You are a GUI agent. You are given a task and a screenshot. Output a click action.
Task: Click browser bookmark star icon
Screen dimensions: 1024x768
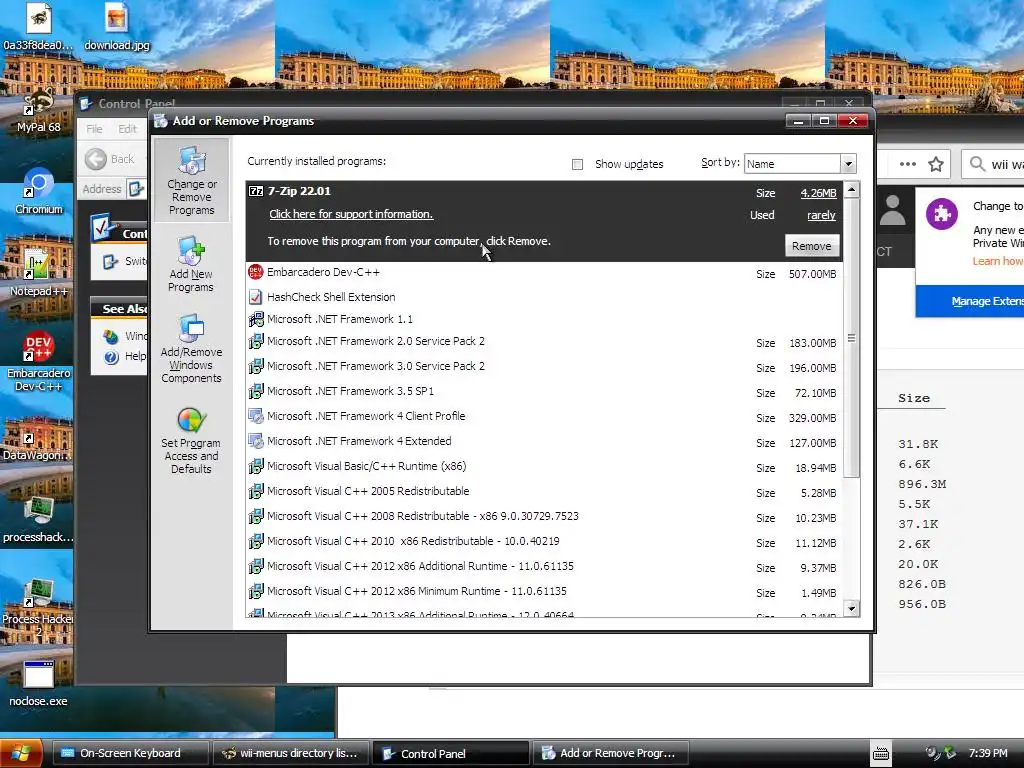[936, 164]
